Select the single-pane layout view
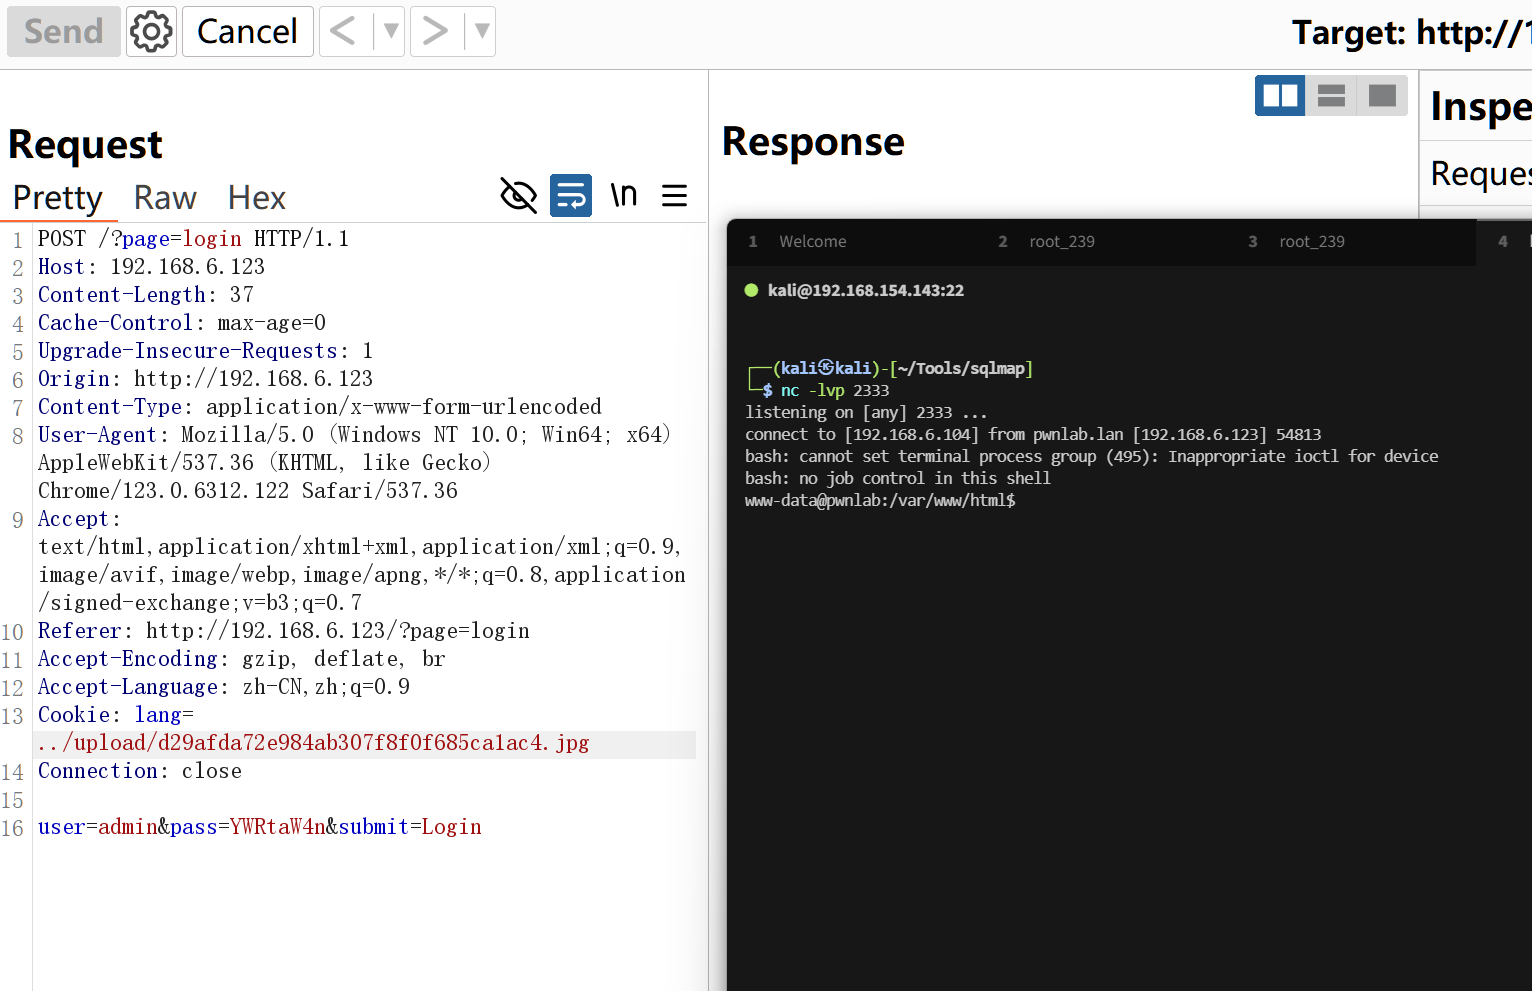The image size is (1532, 991). pos(1382,95)
